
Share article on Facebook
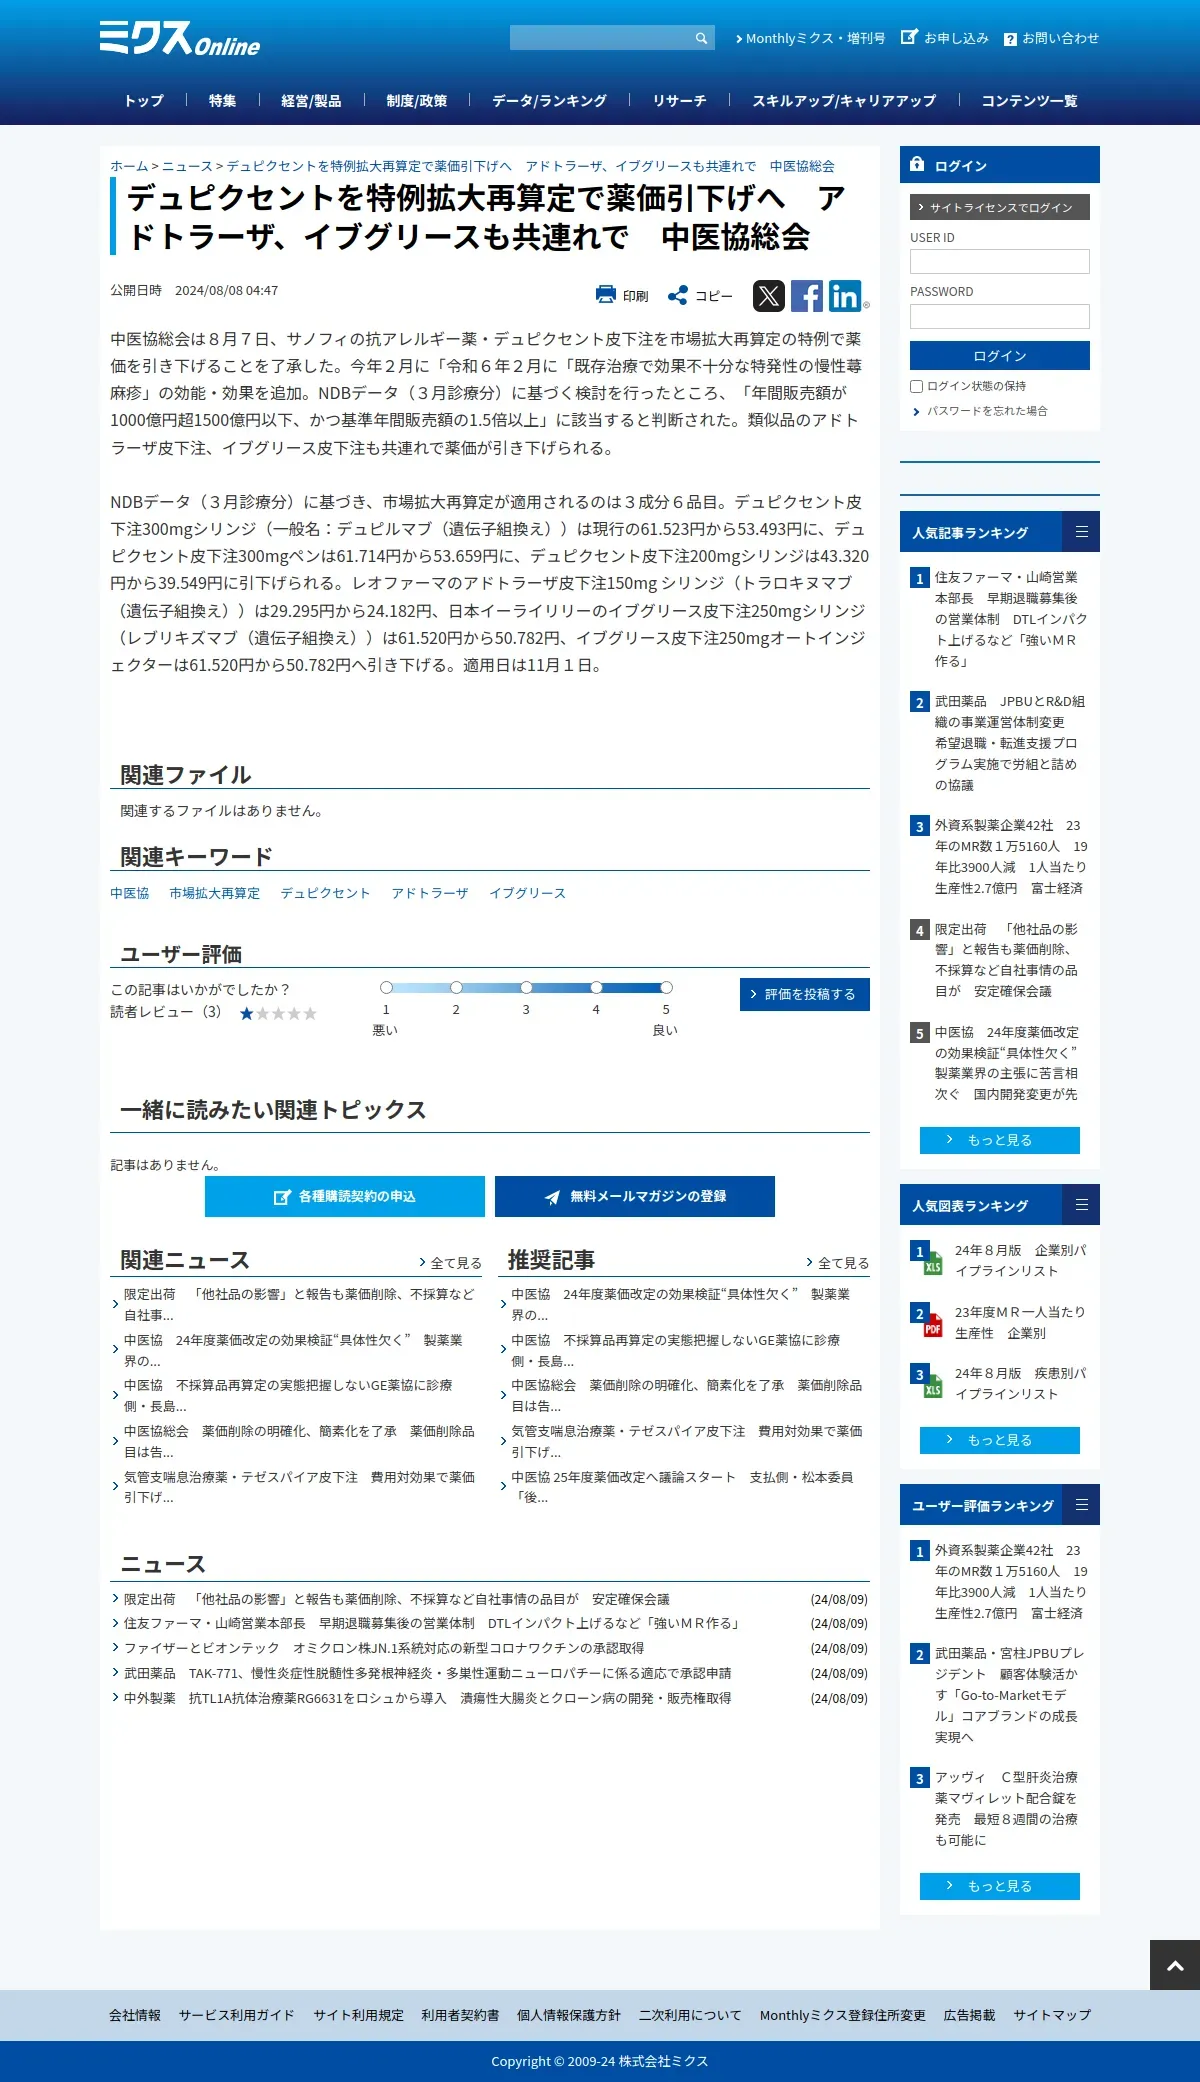point(807,296)
